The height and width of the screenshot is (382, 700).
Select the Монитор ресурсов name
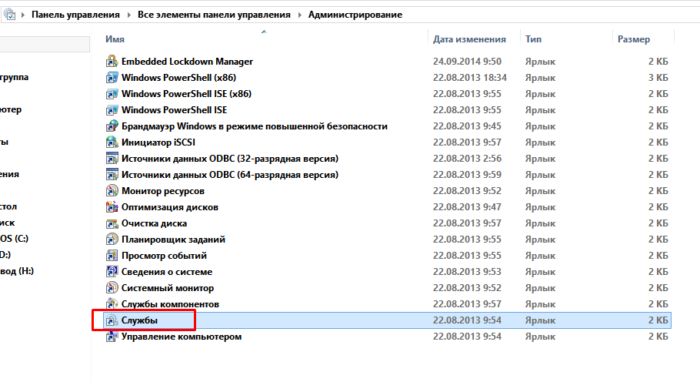point(163,191)
